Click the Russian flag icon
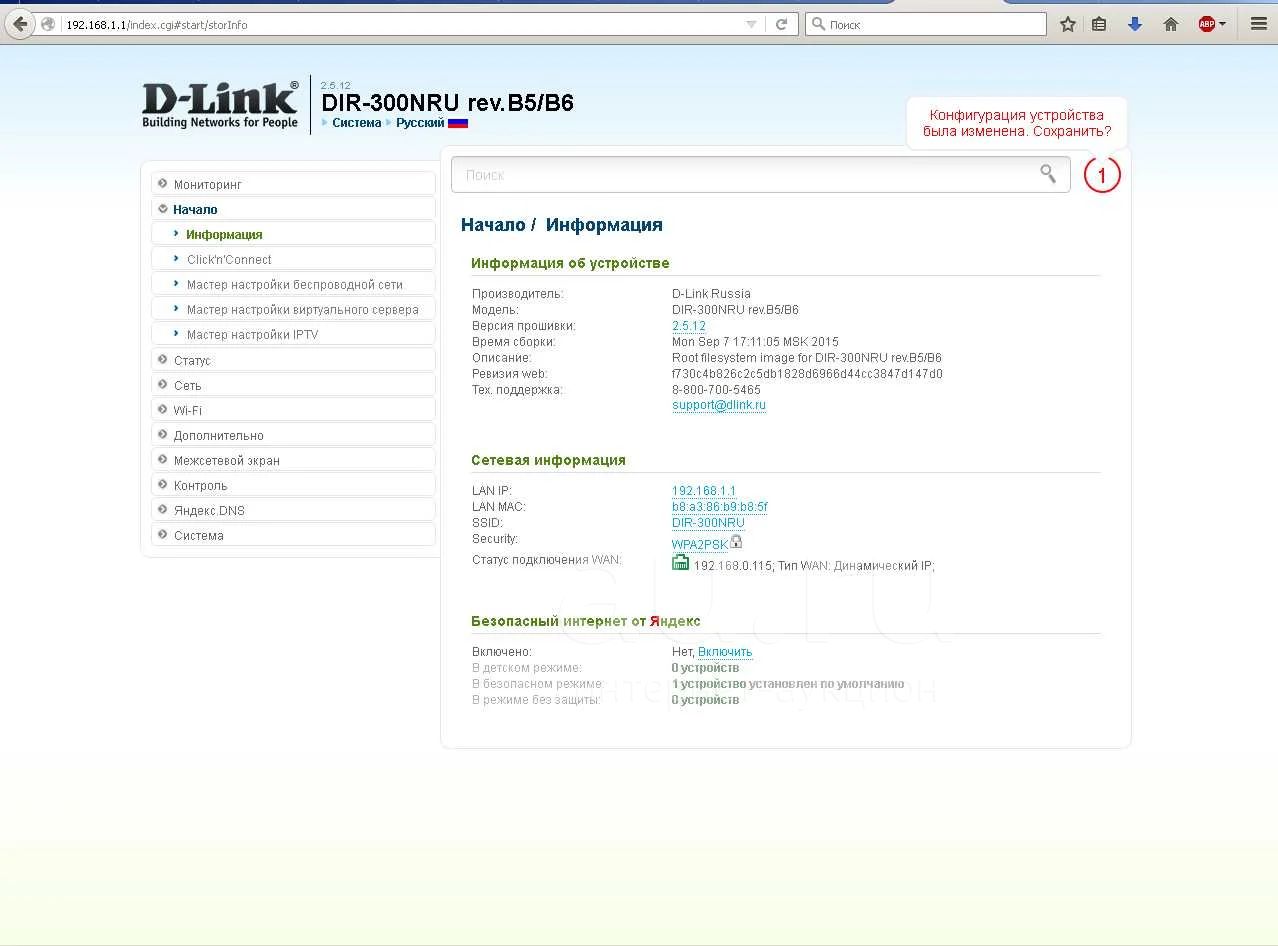1278x946 pixels. [458, 123]
